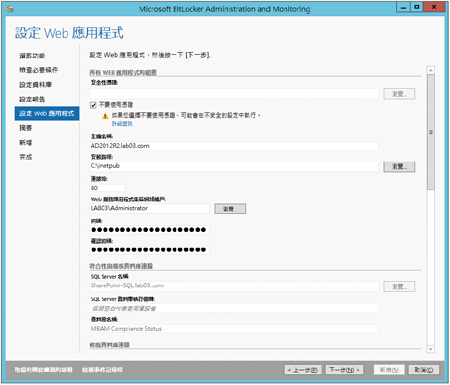Go back with the 上一步 button

coord(303,370)
